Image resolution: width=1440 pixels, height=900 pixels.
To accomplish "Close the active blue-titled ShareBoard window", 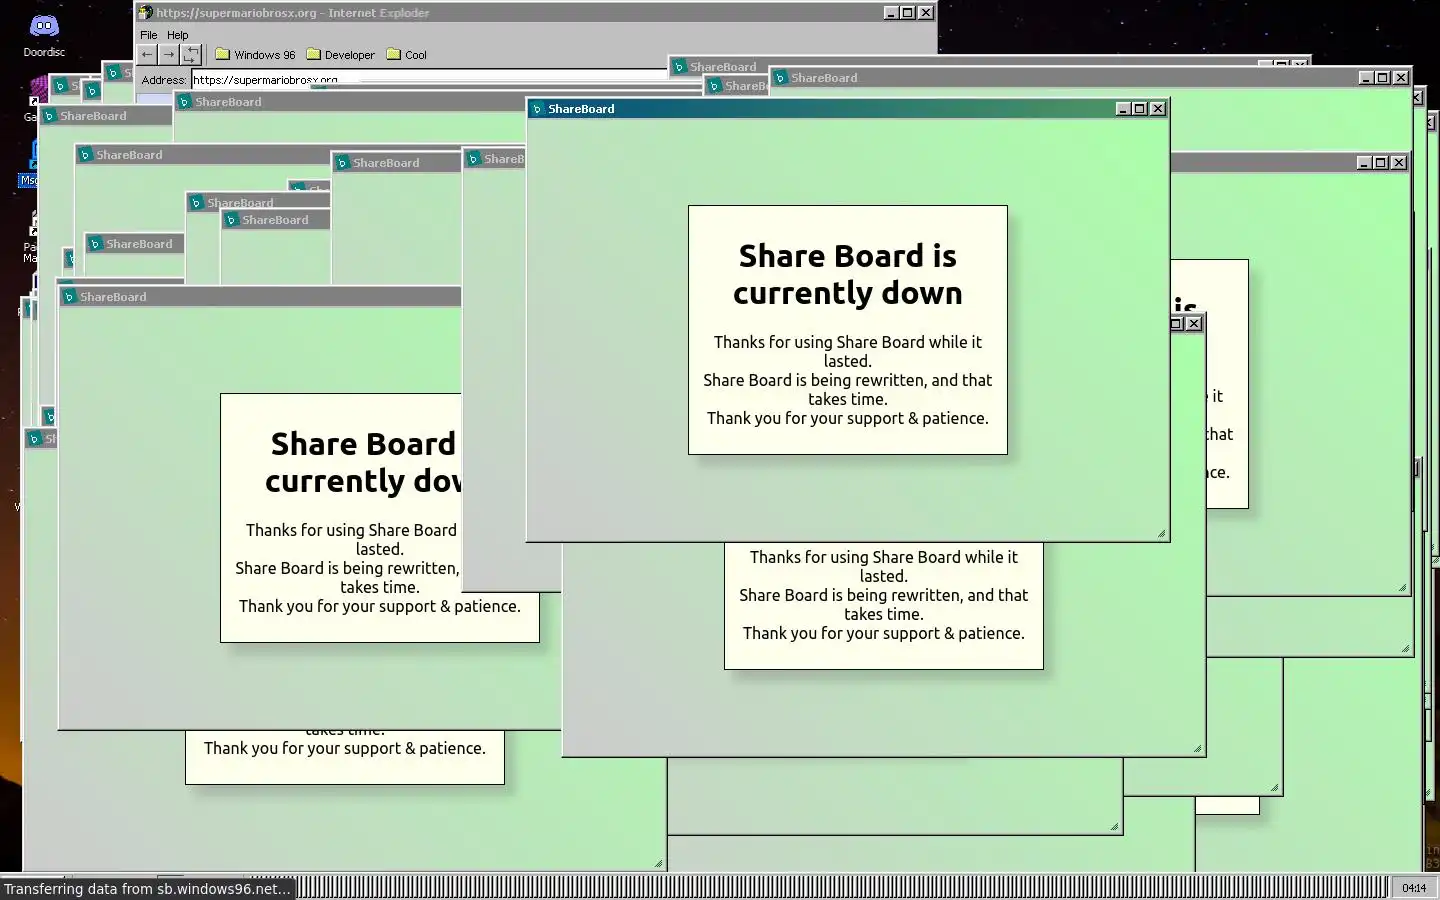I will point(1158,109).
